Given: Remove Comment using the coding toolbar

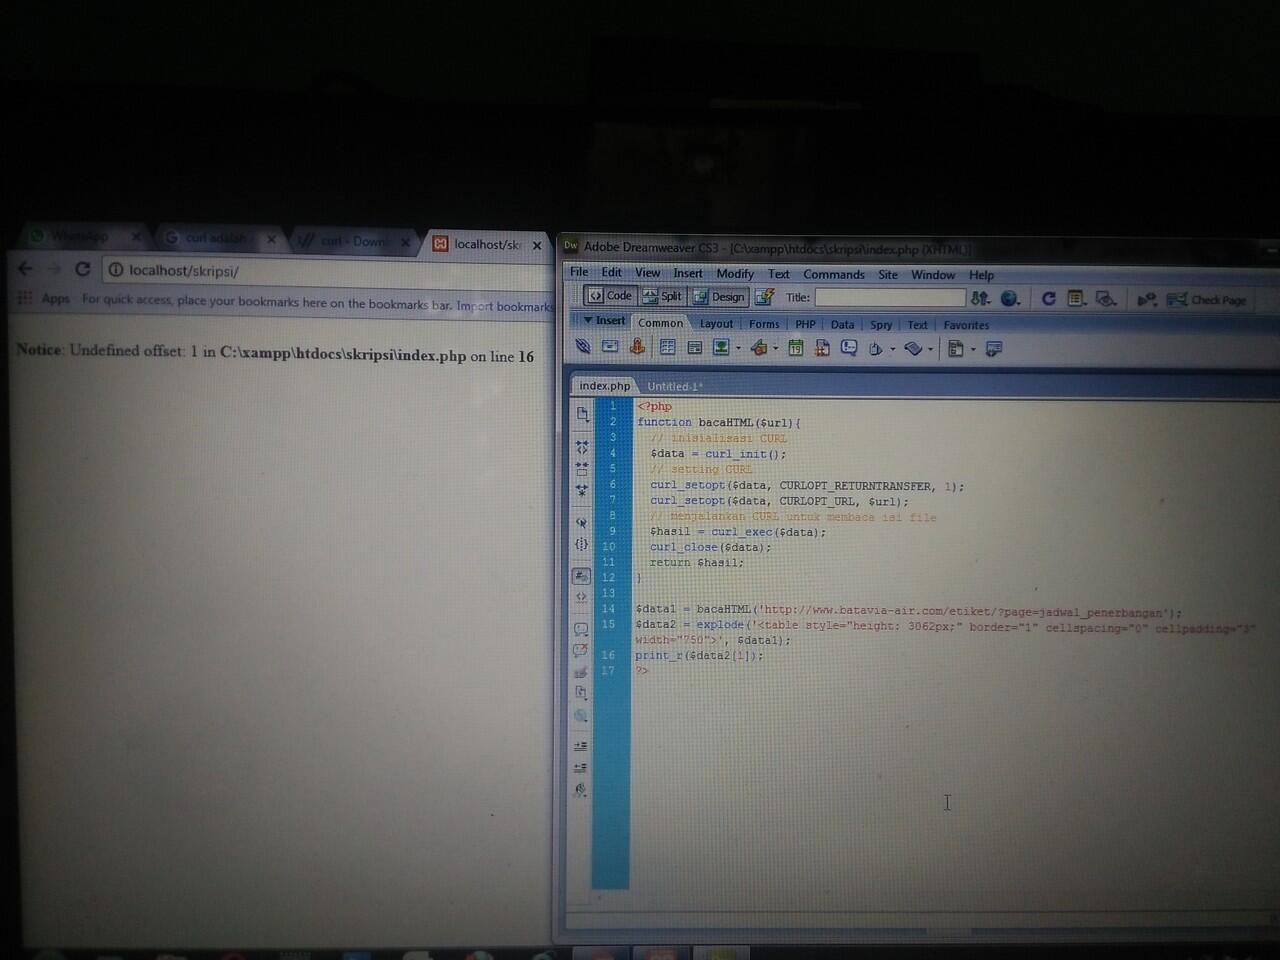Looking at the screenshot, I should tap(581, 651).
